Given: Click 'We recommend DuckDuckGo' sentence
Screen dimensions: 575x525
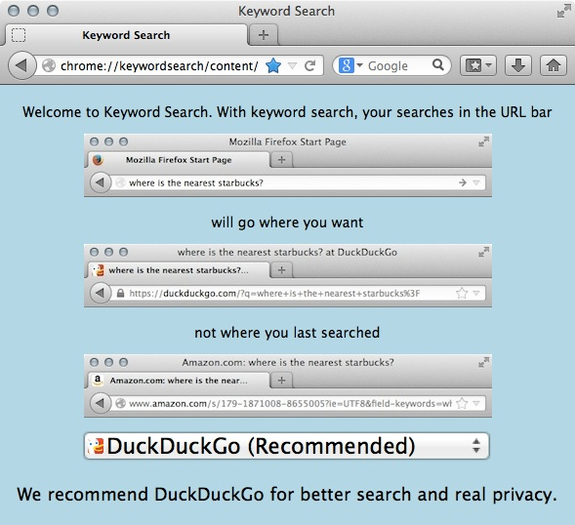Looking at the screenshot, I should (287, 494).
